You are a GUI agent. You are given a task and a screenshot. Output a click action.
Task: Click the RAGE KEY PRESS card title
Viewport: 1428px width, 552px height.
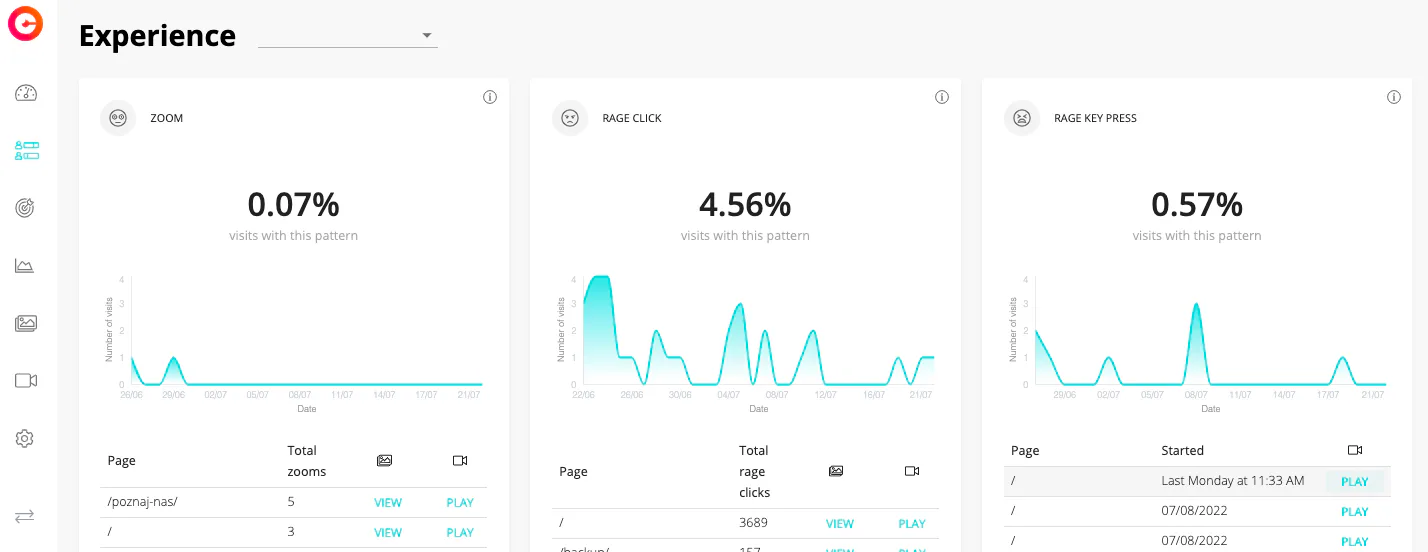(x=1095, y=118)
